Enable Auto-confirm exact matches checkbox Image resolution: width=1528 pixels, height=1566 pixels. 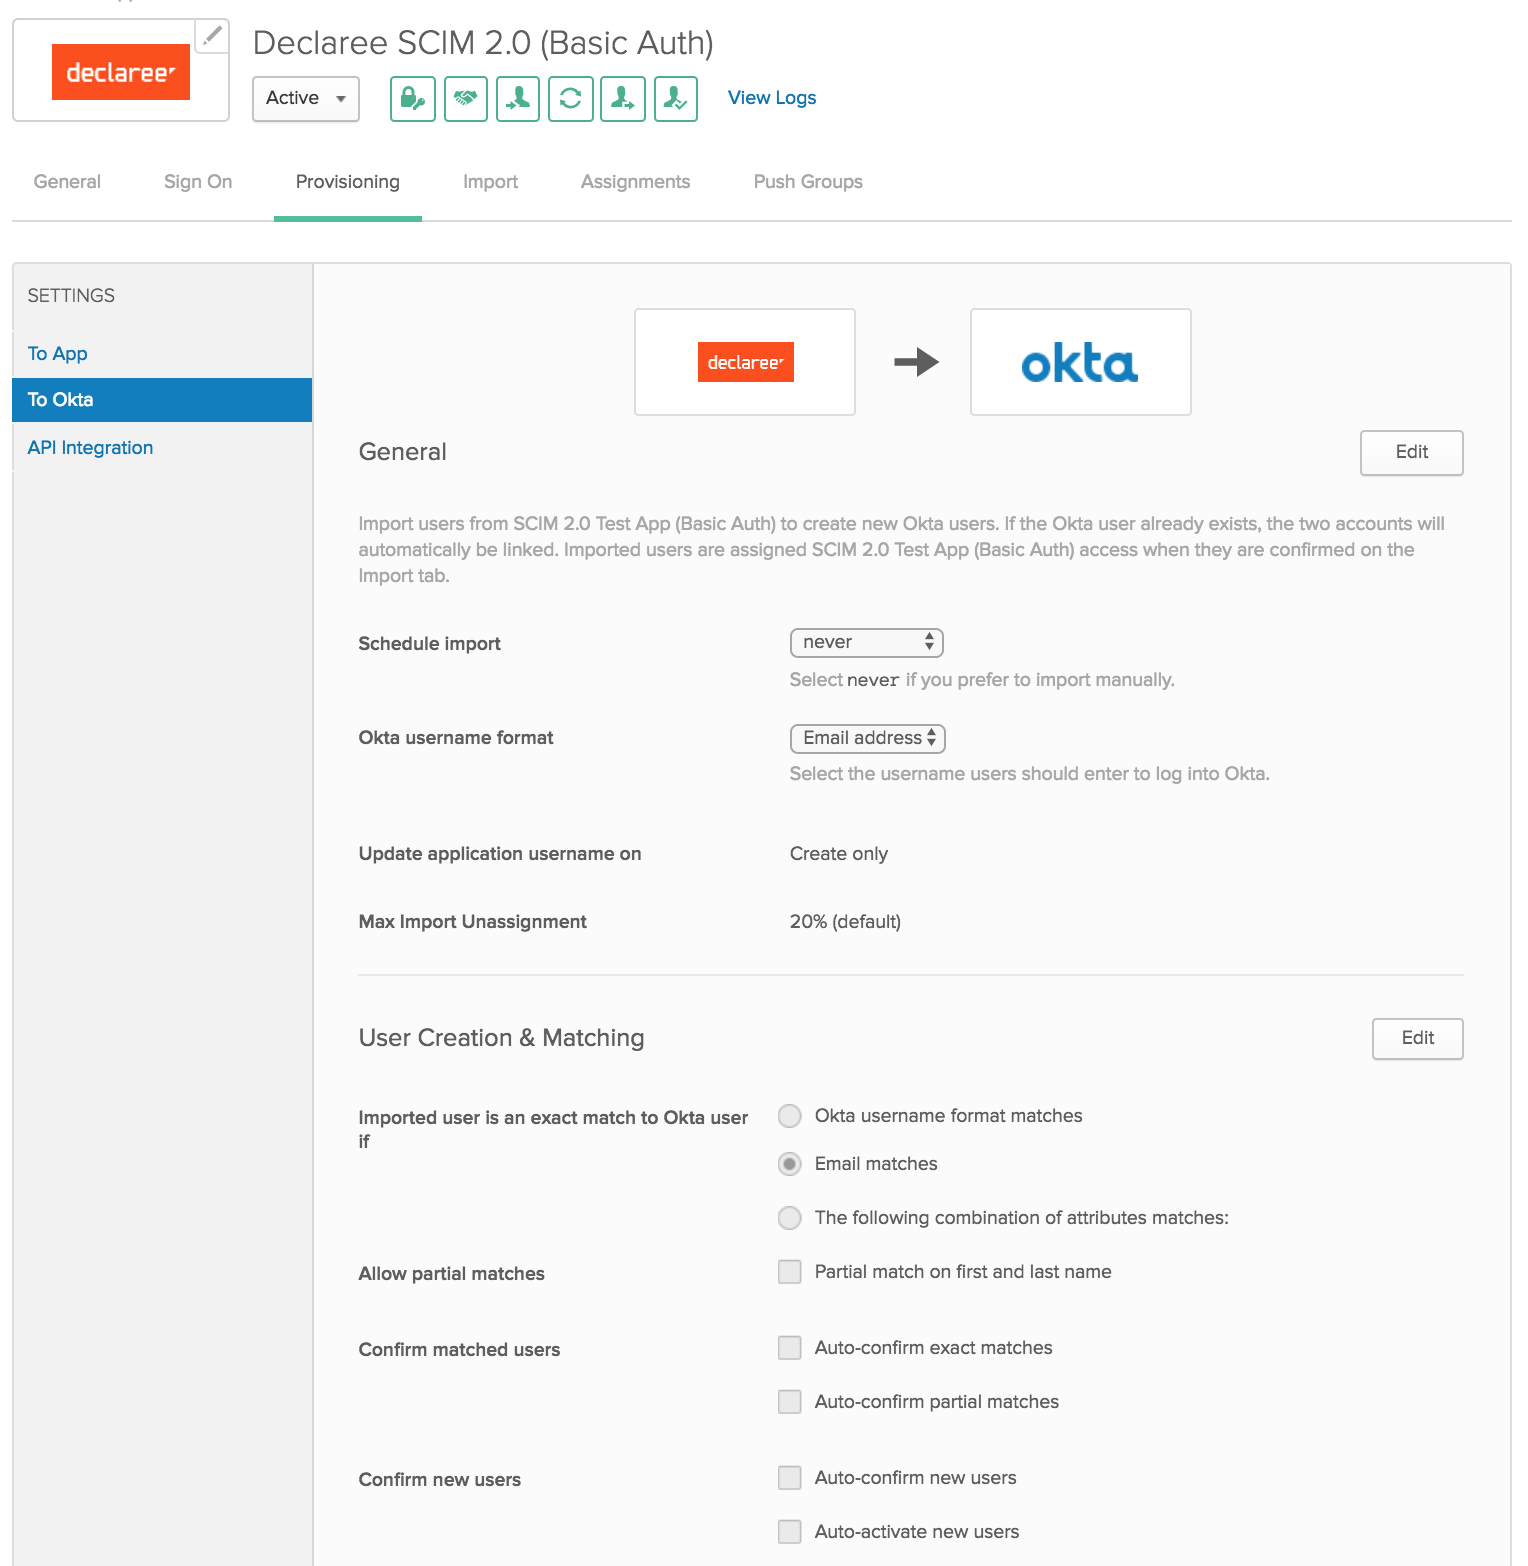pos(790,1348)
